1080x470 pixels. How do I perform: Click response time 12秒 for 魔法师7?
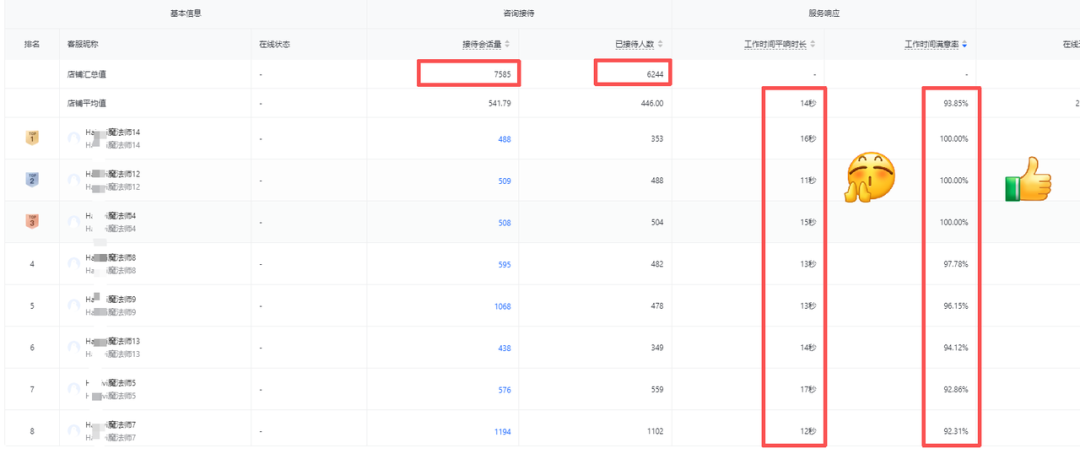click(x=808, y=432)
